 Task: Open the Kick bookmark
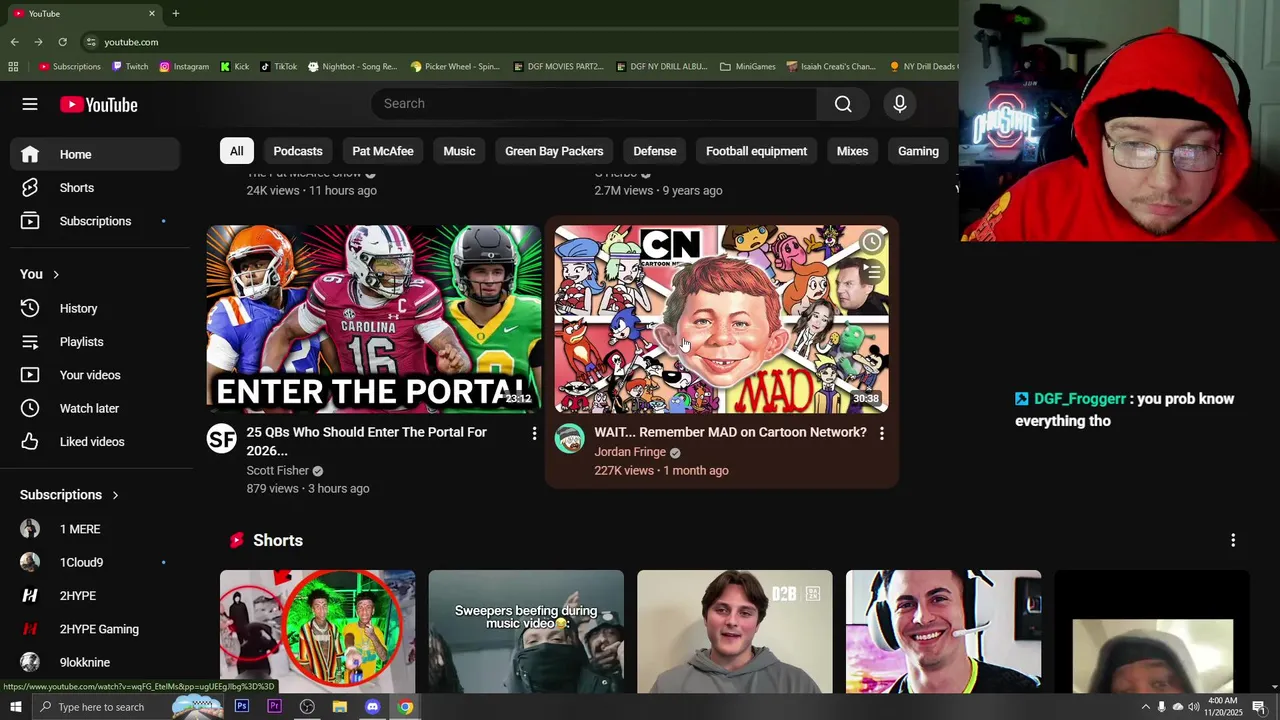coord(235,67)
